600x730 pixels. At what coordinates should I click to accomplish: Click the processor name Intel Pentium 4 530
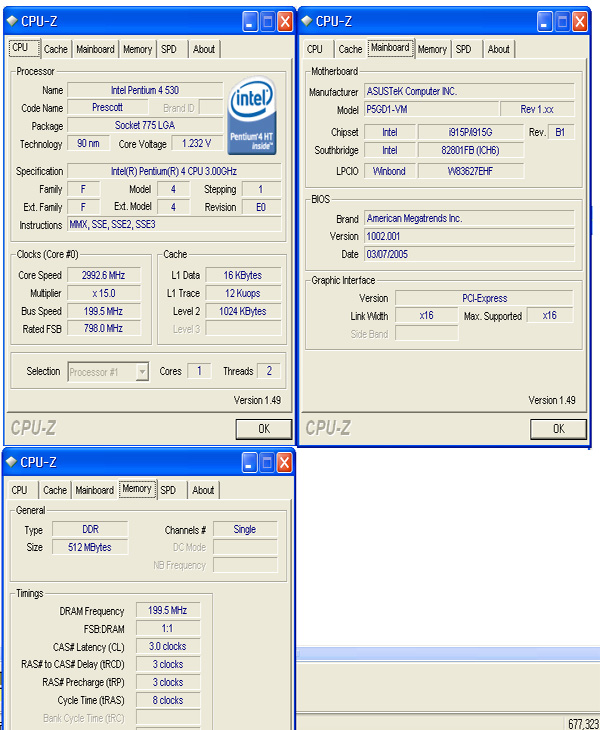click(x=145, y=90)
